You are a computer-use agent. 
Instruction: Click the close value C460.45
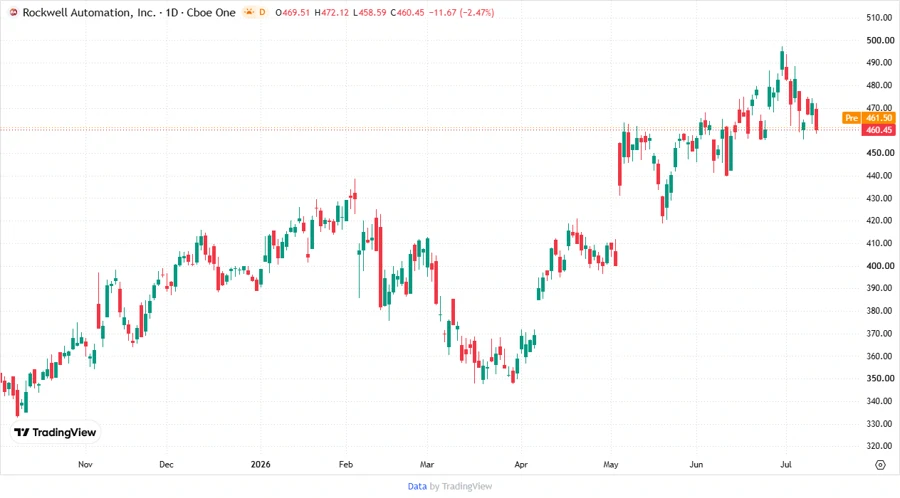pos(408,13)
